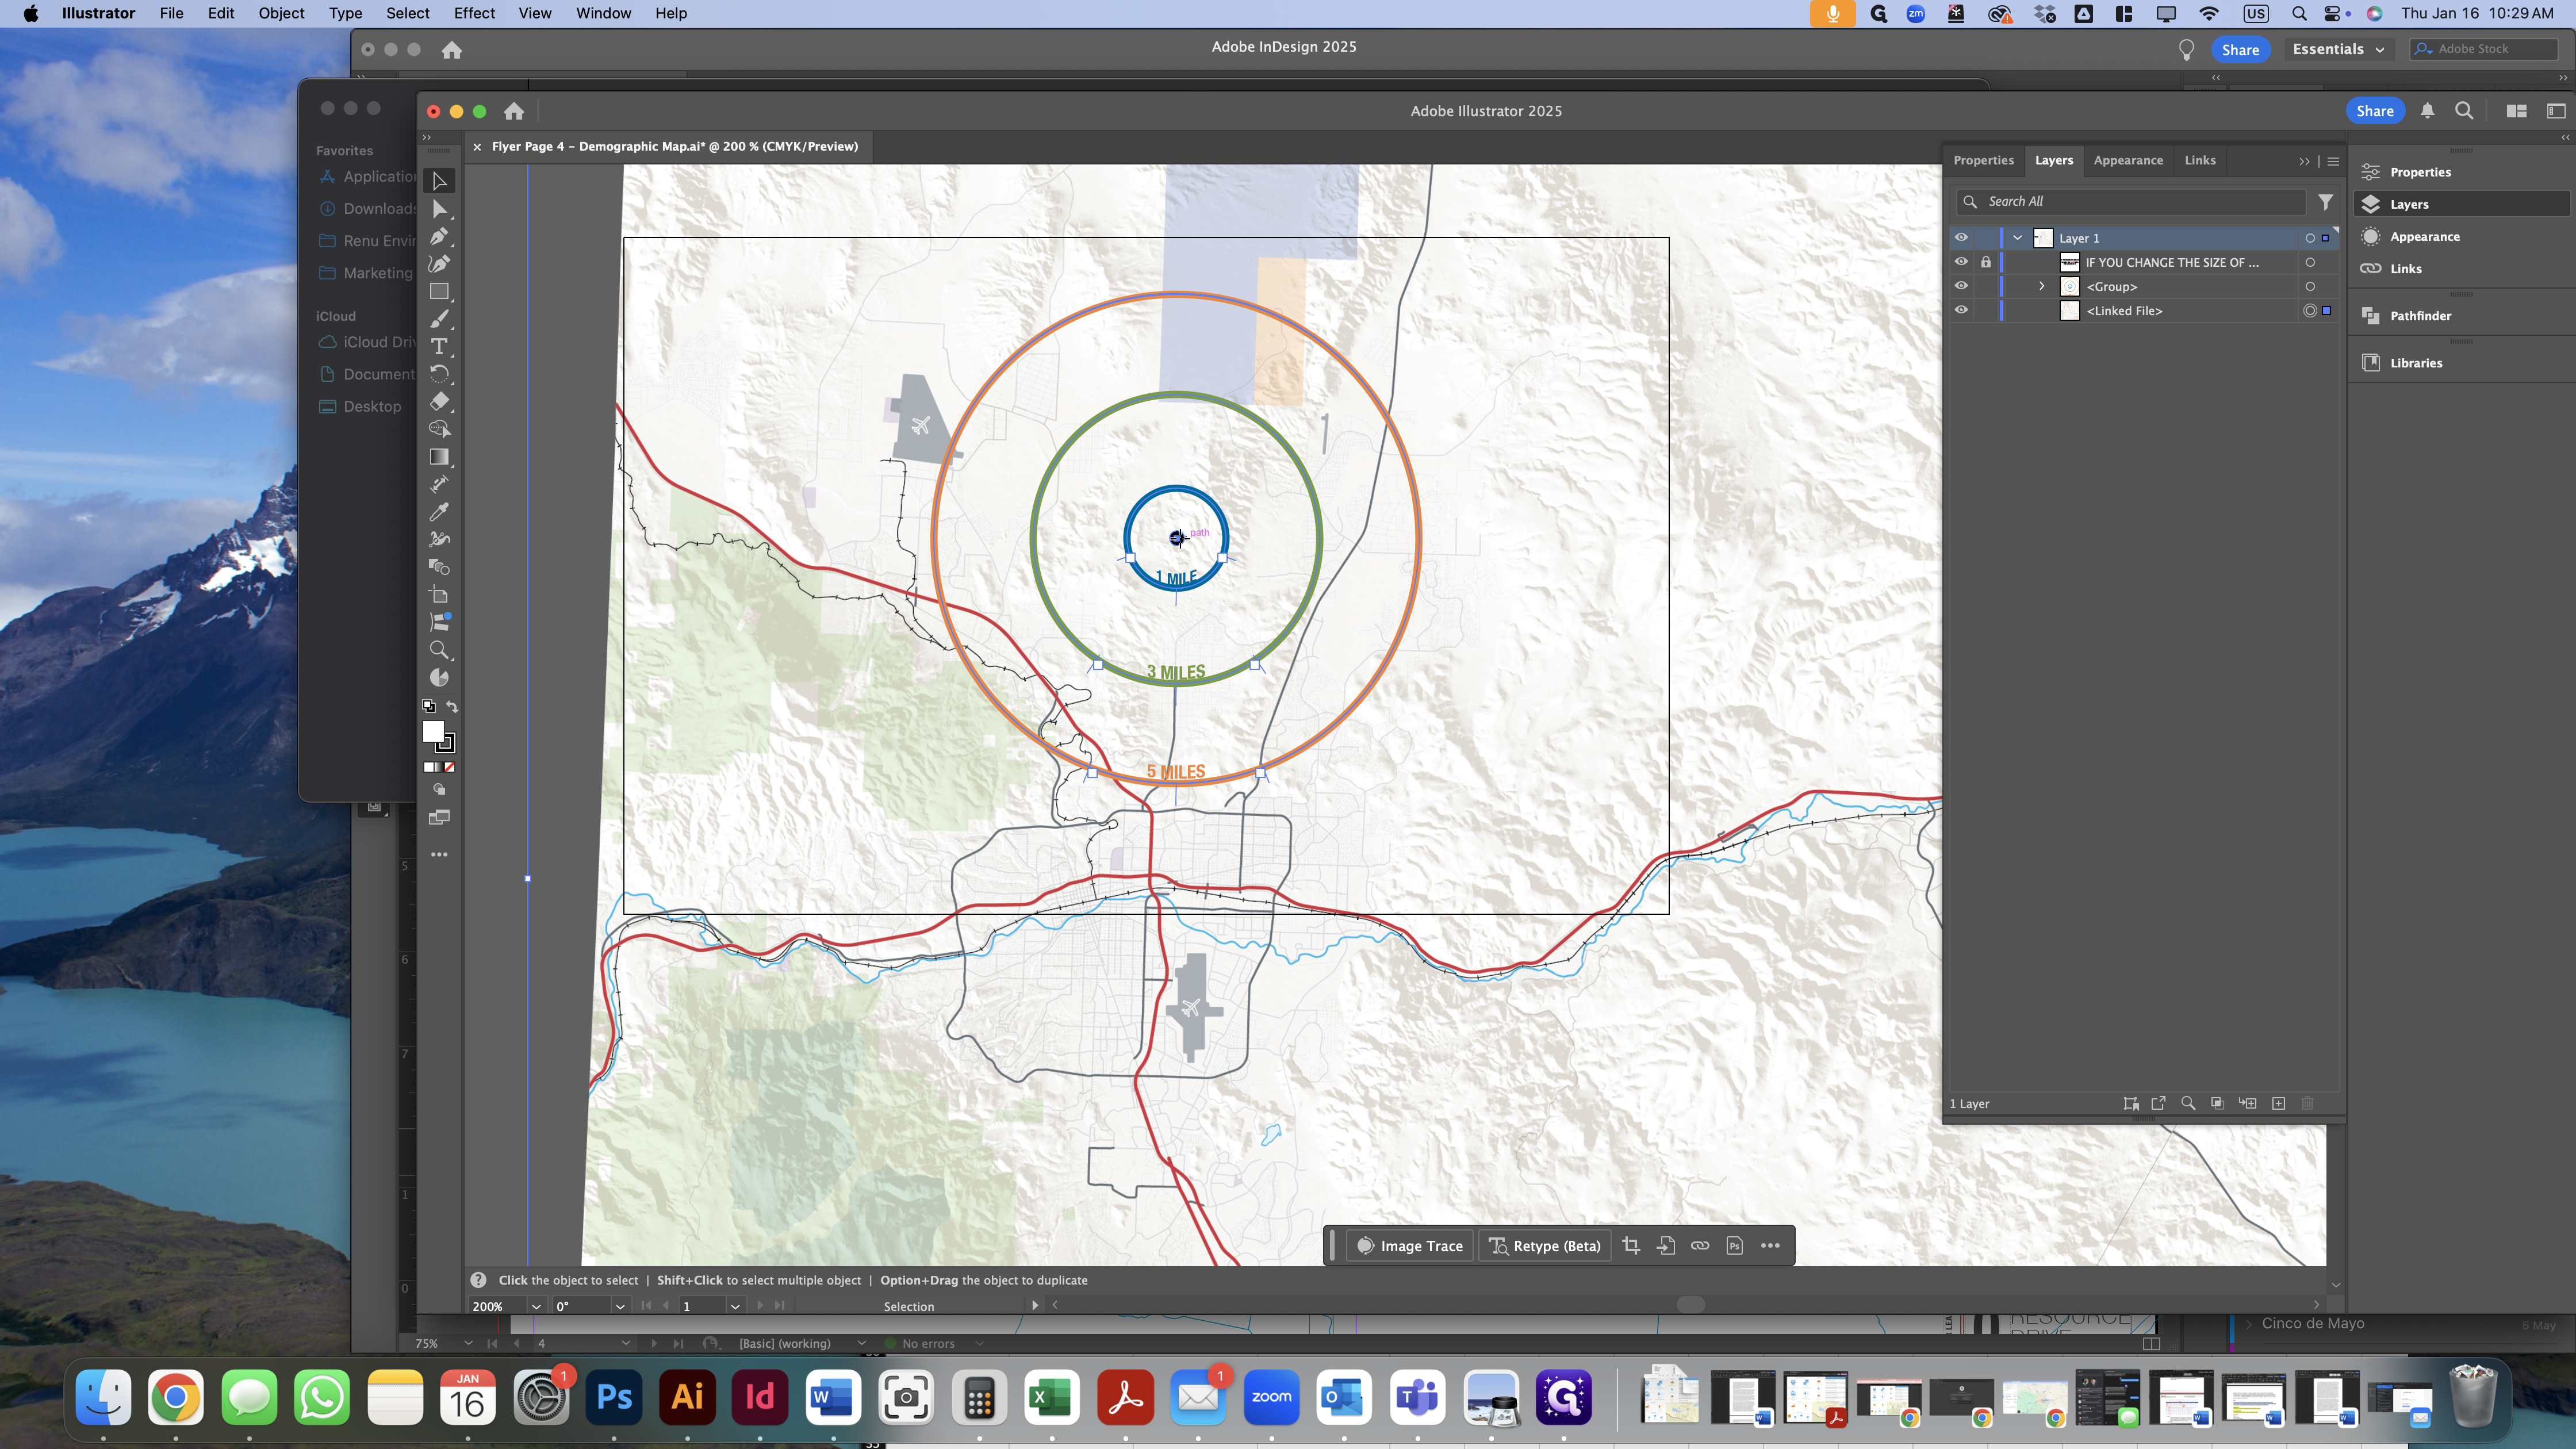Click the Retype (Beta) button
Screen dimensions: 2576x1449
click(1545, 1245)
